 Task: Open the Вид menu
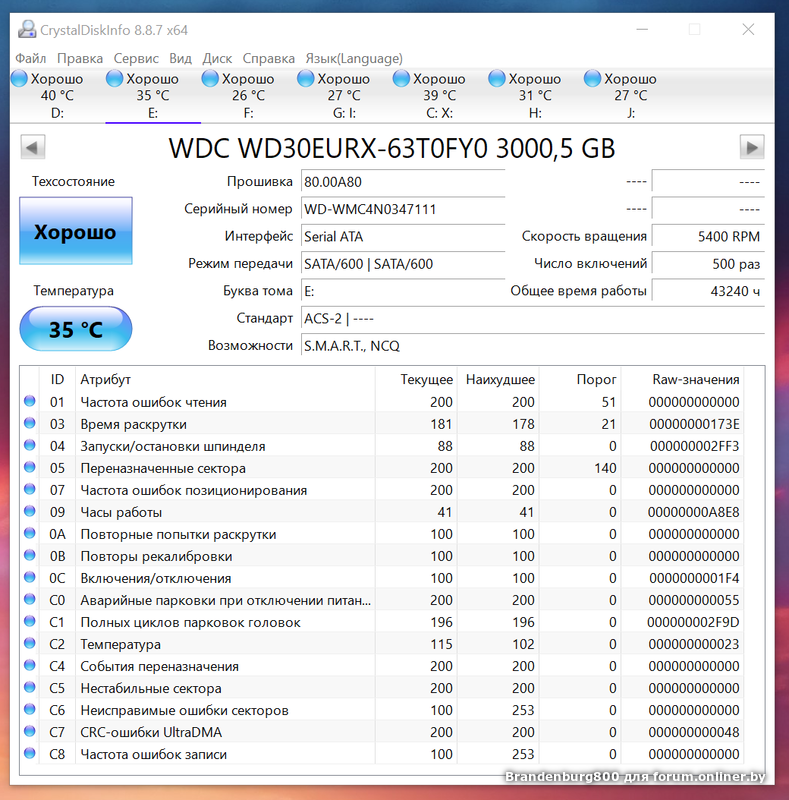(x=180, y=59)
